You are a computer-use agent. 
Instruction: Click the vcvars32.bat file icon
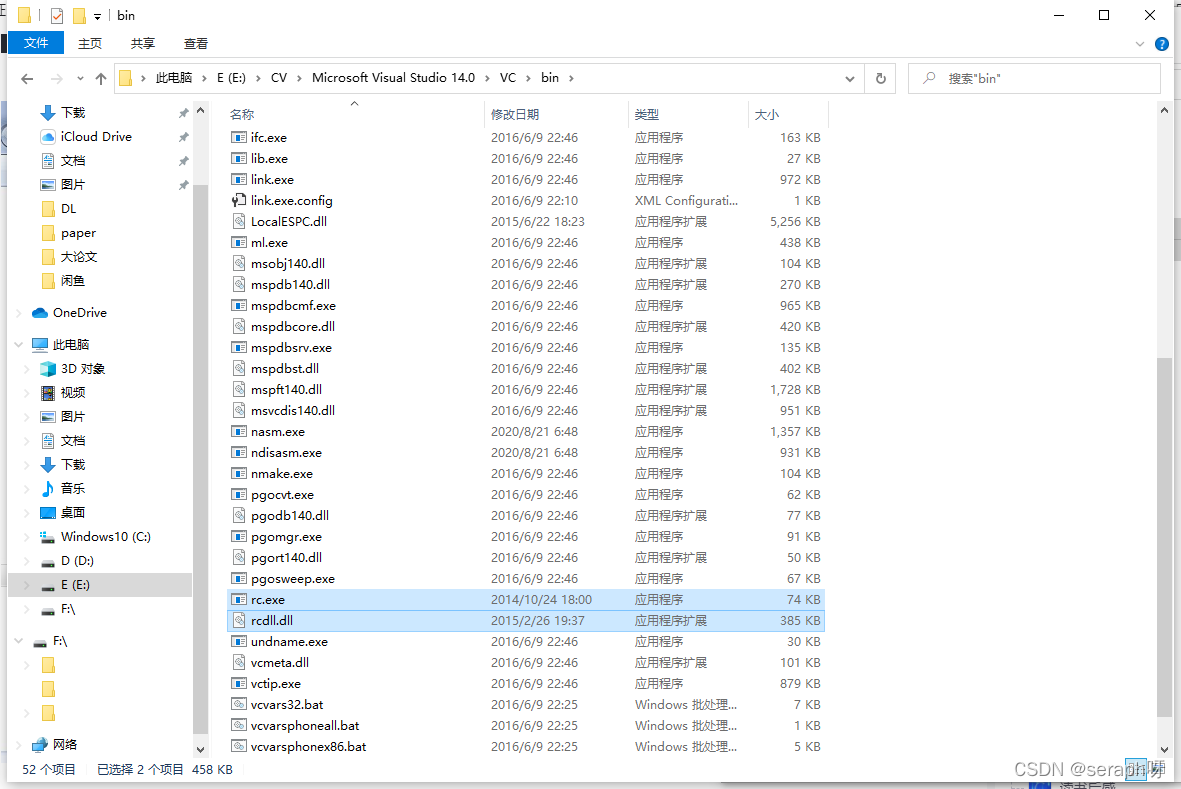point(239,705)
